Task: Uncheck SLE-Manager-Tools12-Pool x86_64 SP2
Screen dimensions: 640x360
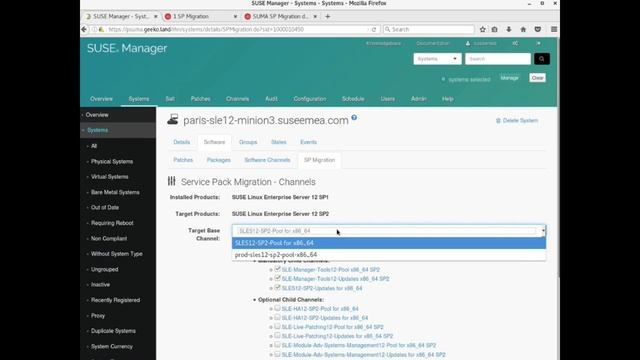Action: point(278,269)
